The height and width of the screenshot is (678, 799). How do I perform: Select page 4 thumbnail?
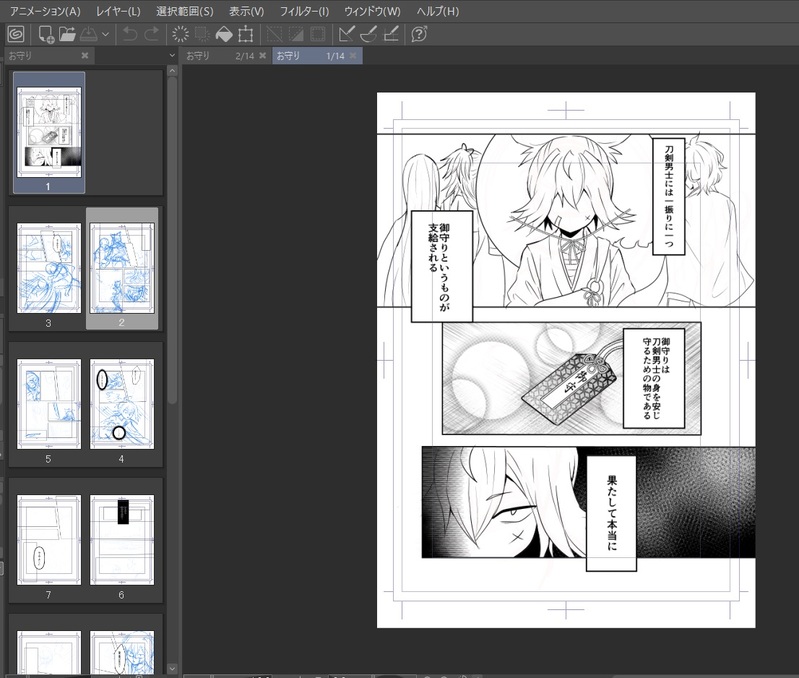[122, 404]
